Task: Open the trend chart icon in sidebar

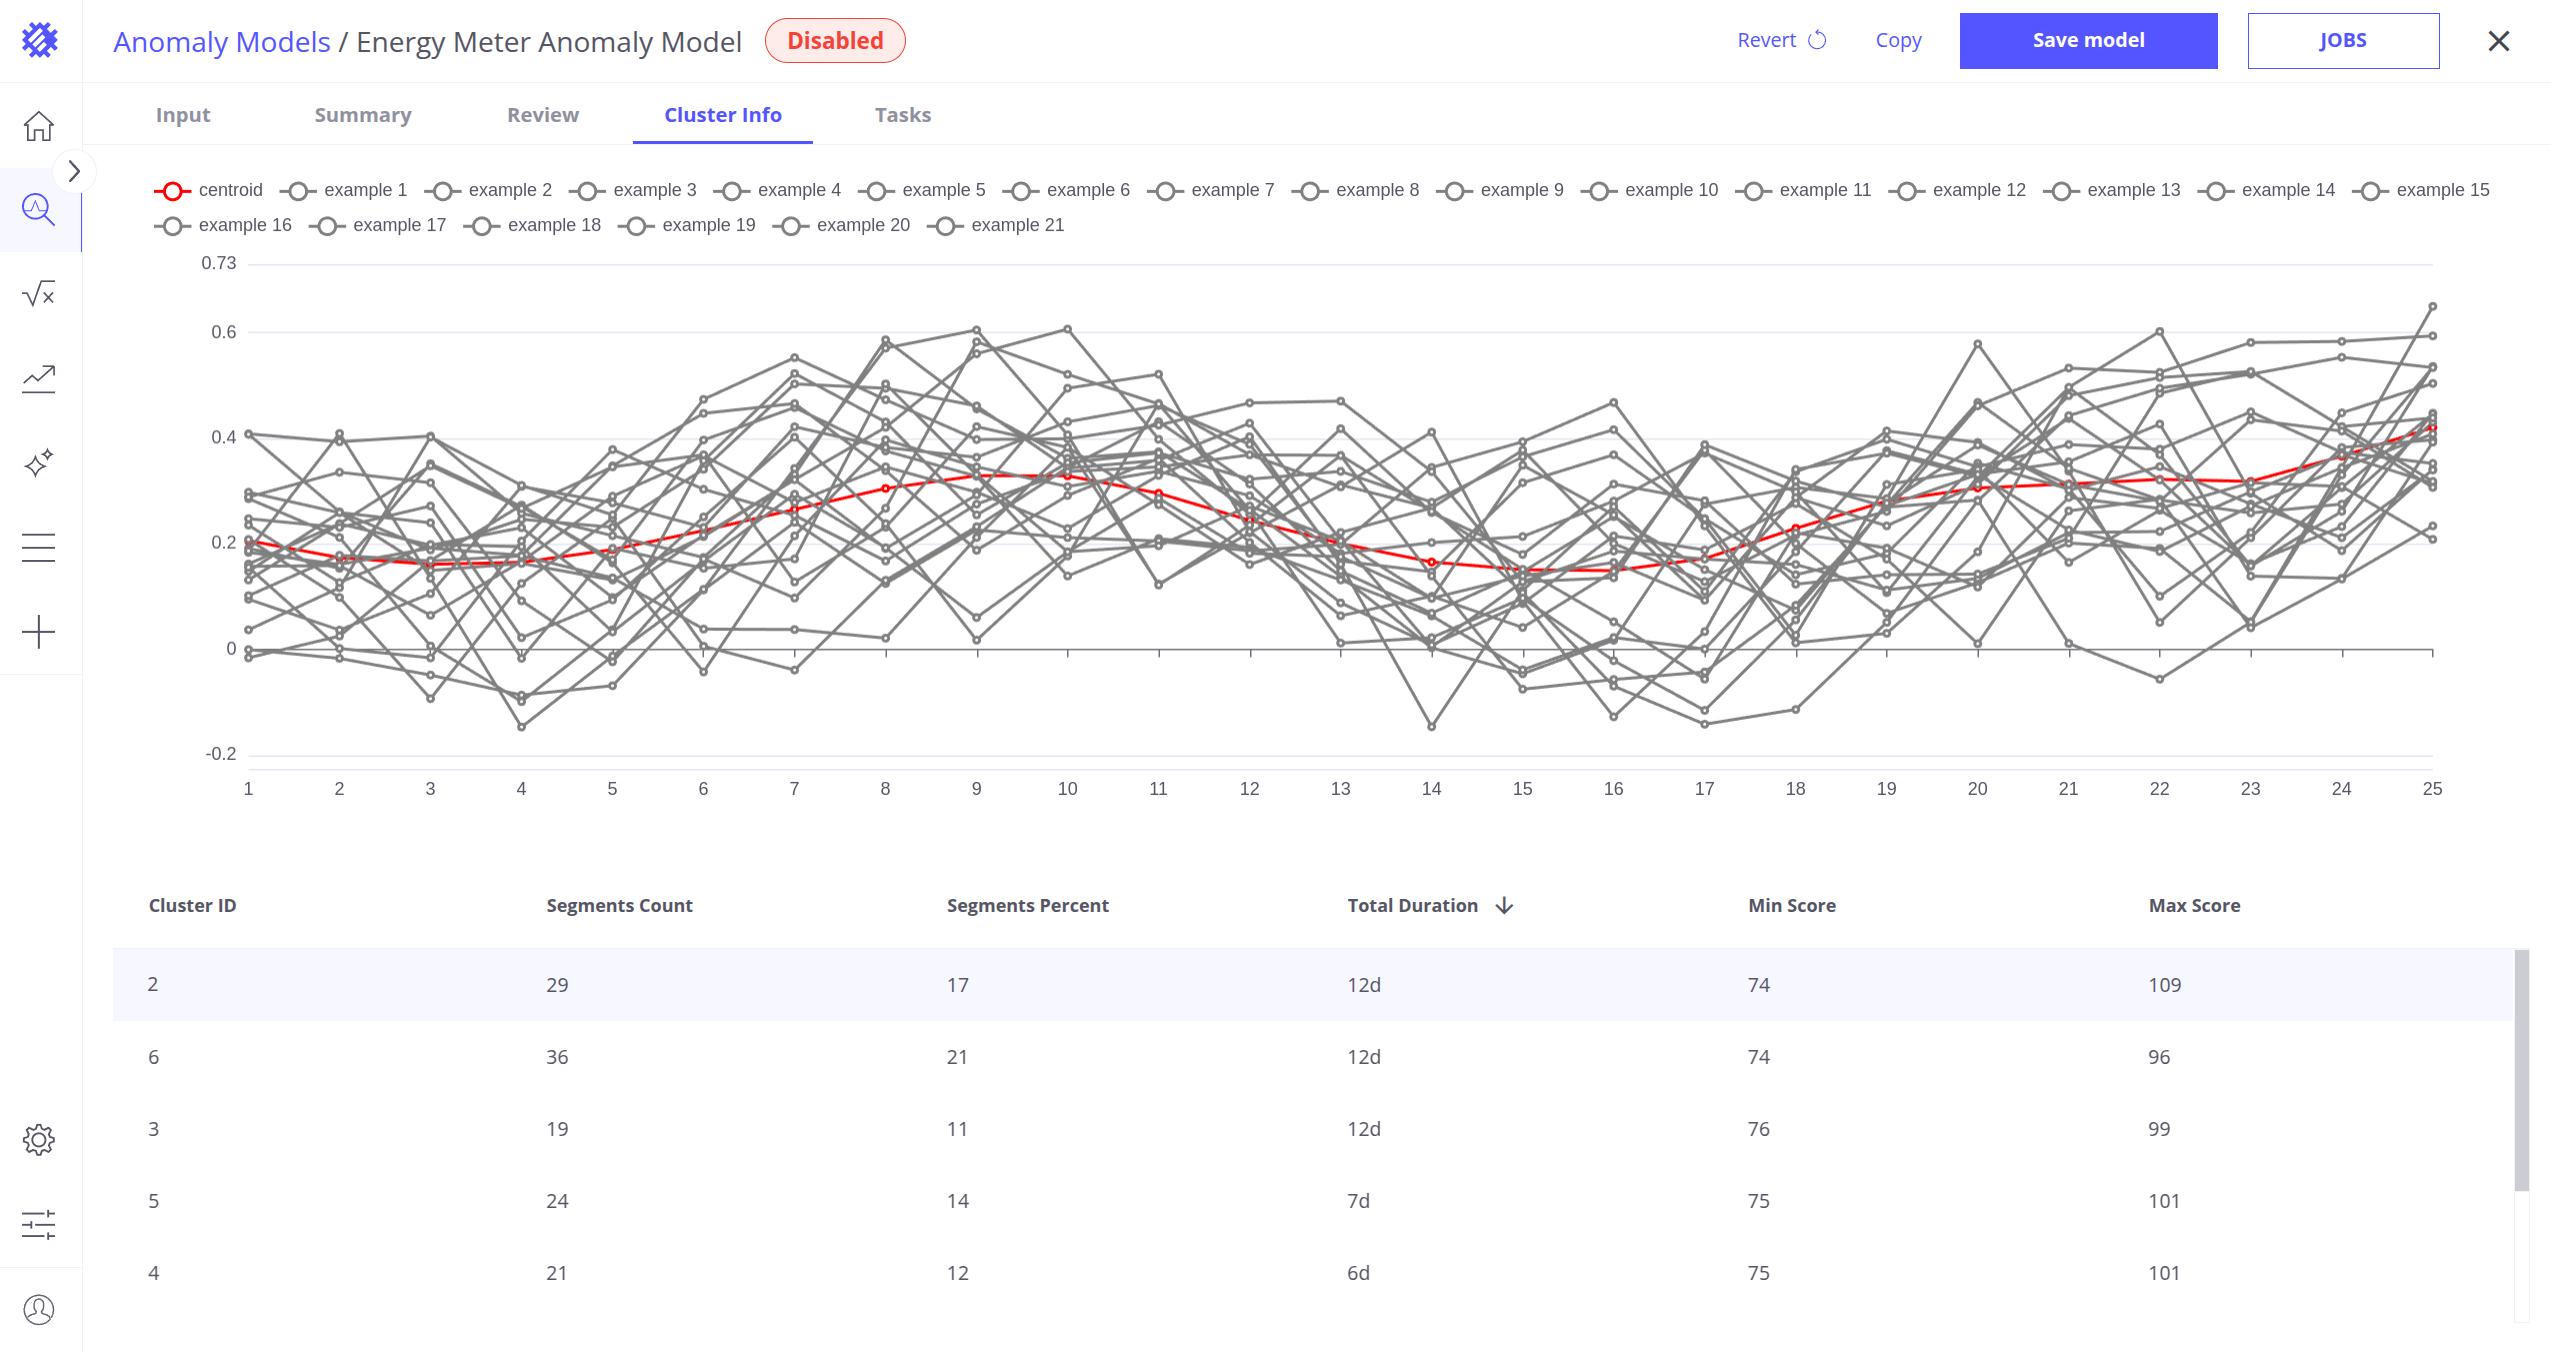Action: tap(39, 379)
